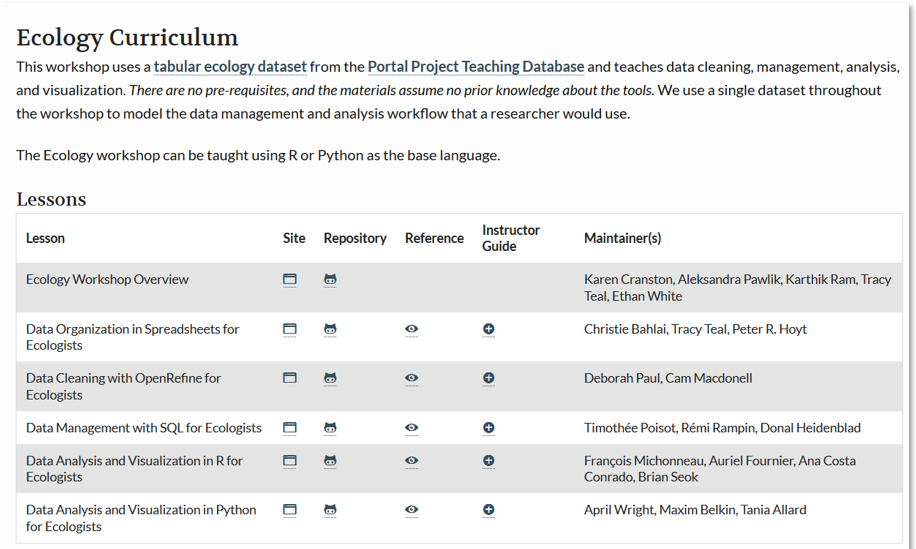Open instructor guide plus icon for R lesson
Screen dimensions: 916x549
488,461
